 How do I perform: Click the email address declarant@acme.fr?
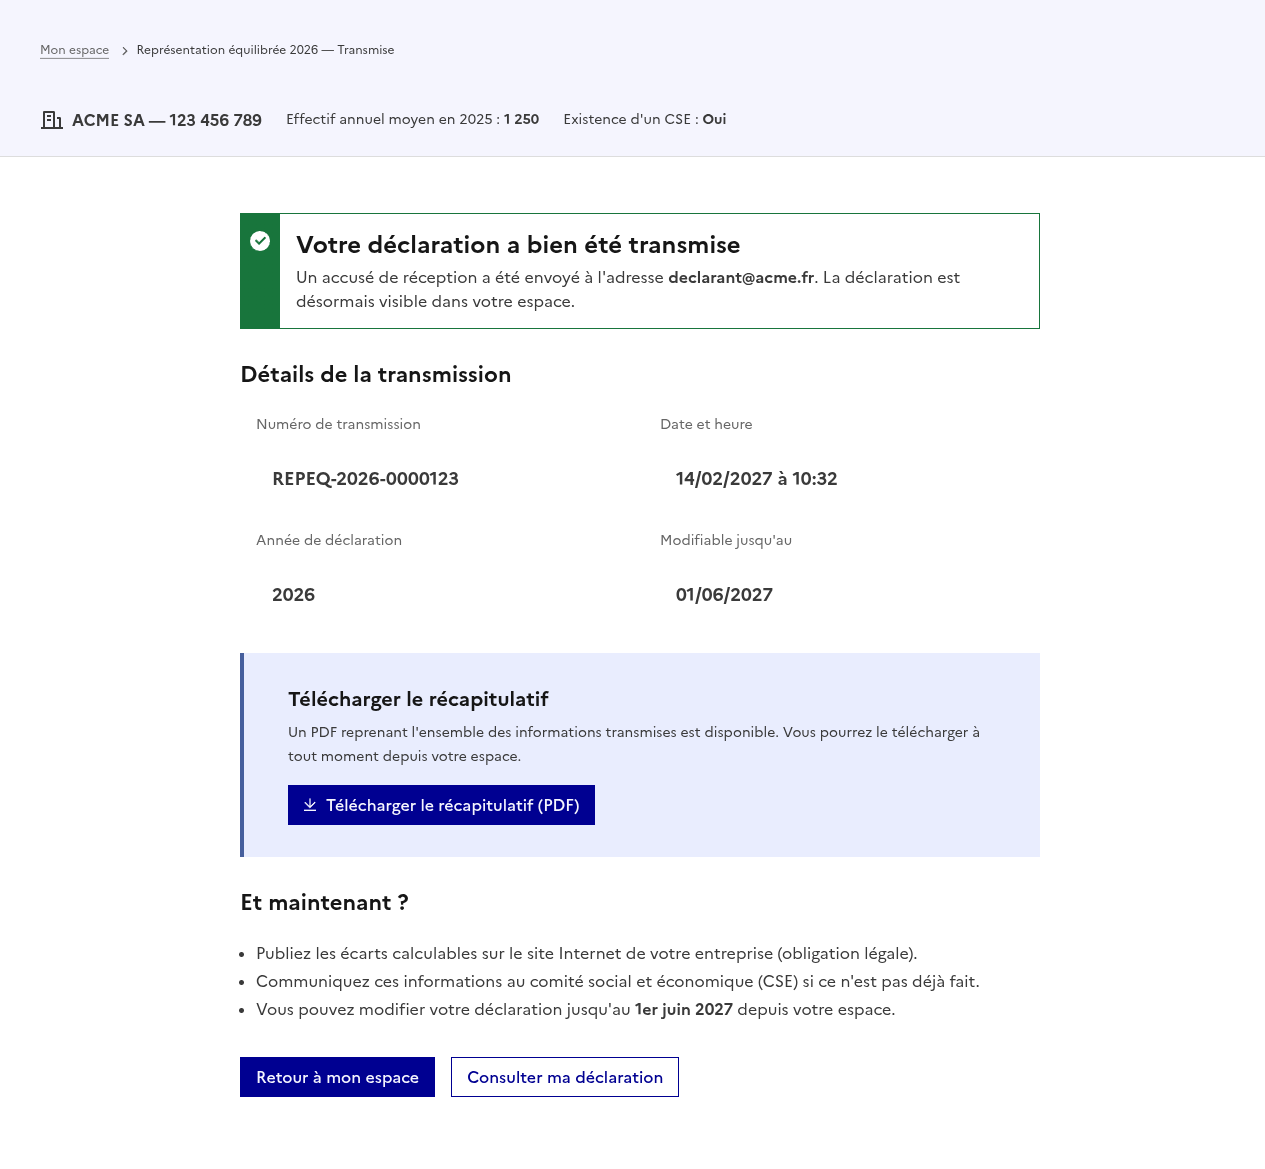click(x=741, y=277)
